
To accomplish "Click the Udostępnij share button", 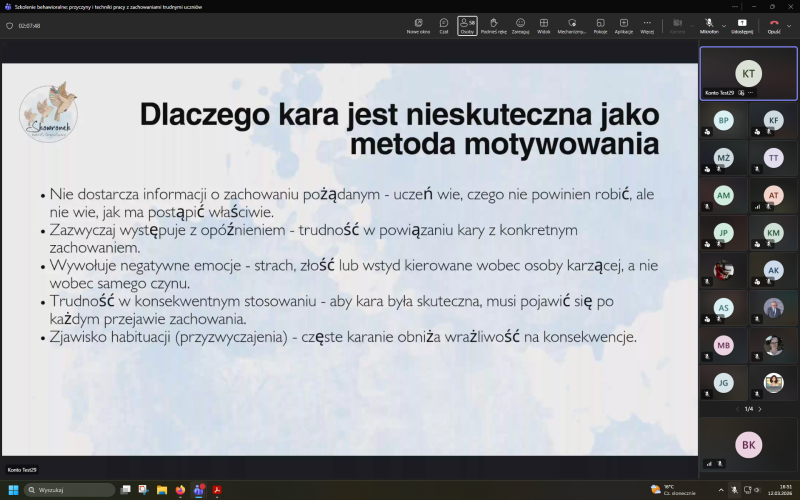I will [742, 25].
